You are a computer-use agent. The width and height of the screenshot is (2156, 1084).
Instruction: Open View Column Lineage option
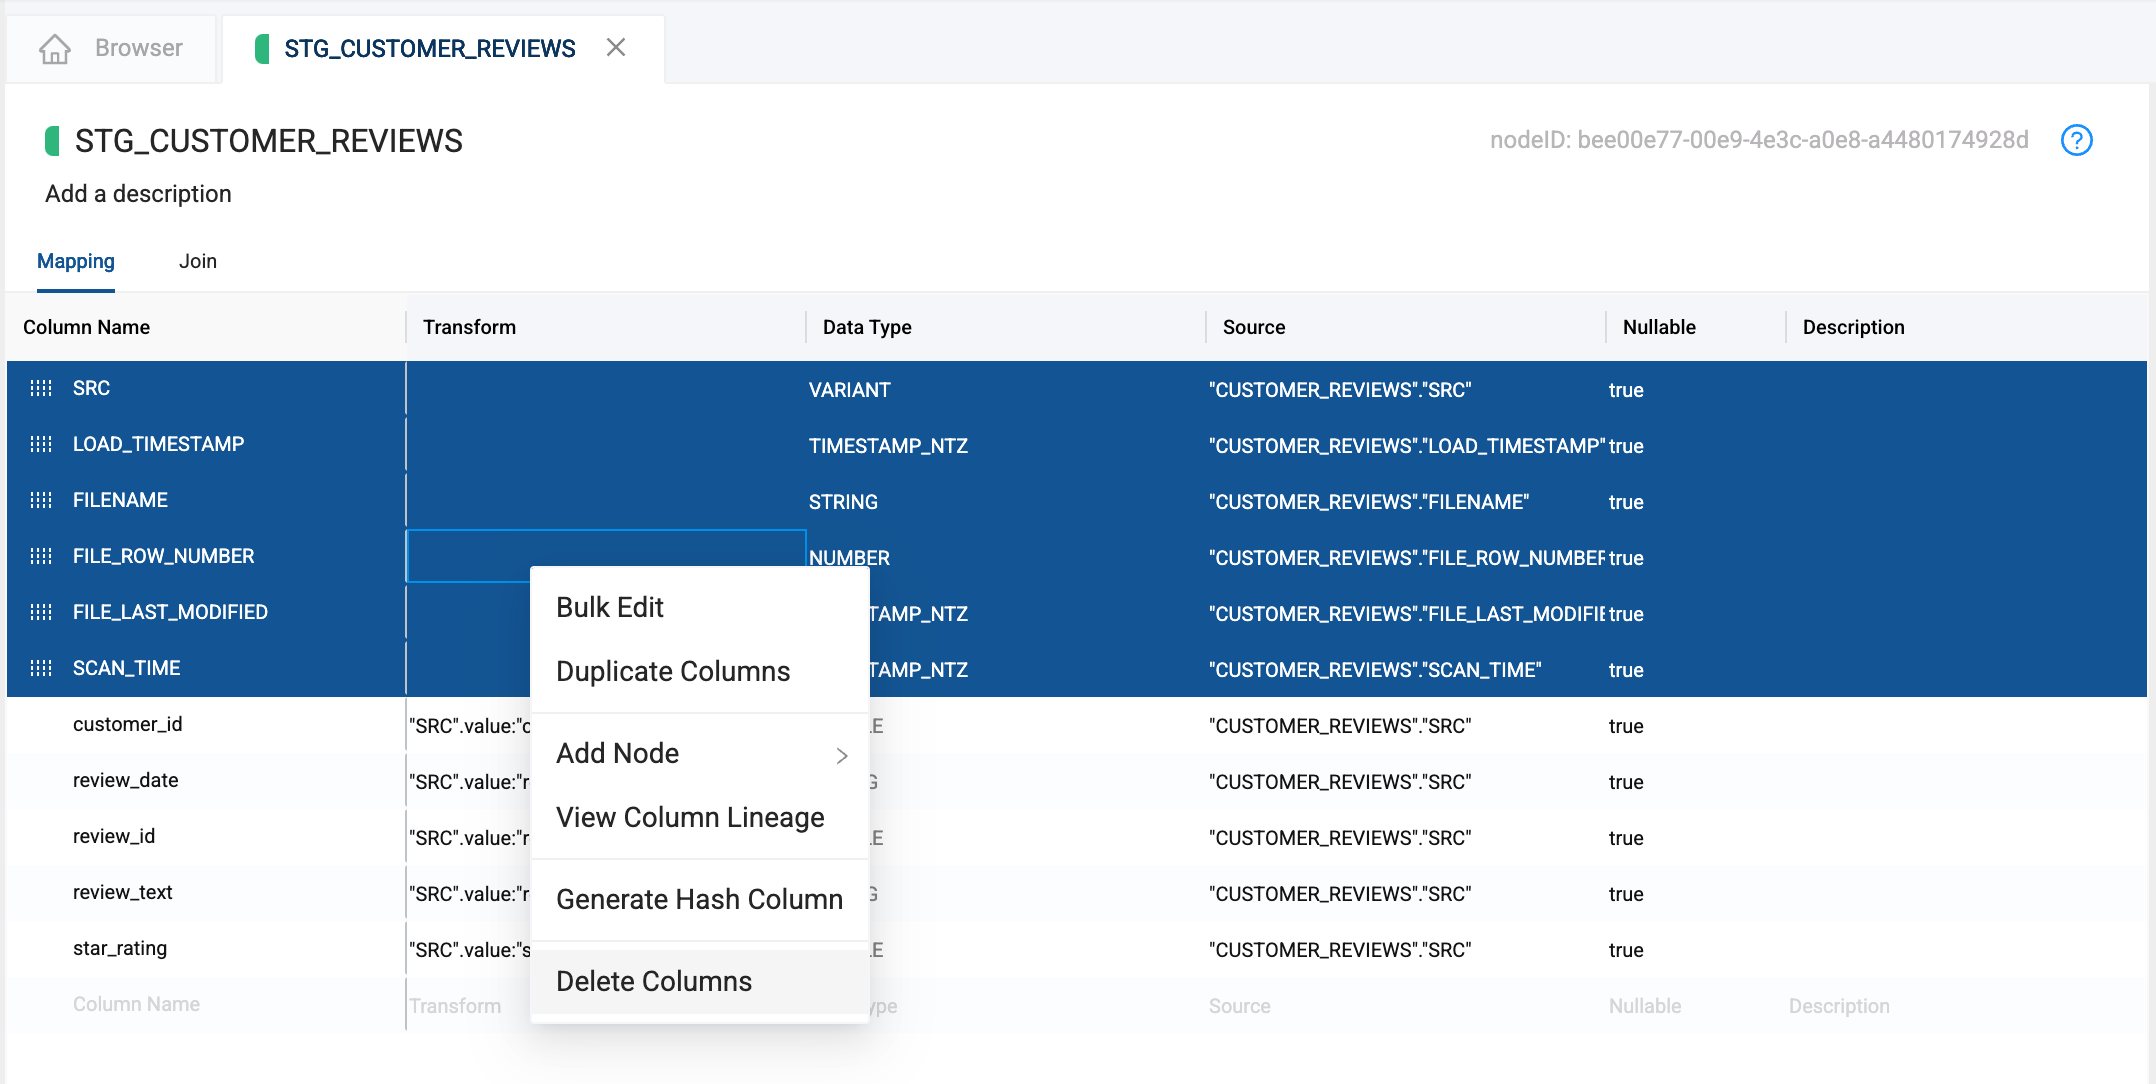689,817
